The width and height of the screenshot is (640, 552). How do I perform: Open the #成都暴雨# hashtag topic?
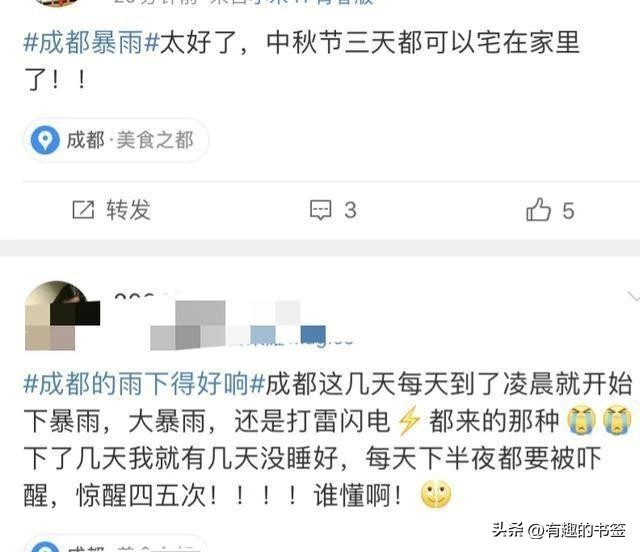pos(91,42)
